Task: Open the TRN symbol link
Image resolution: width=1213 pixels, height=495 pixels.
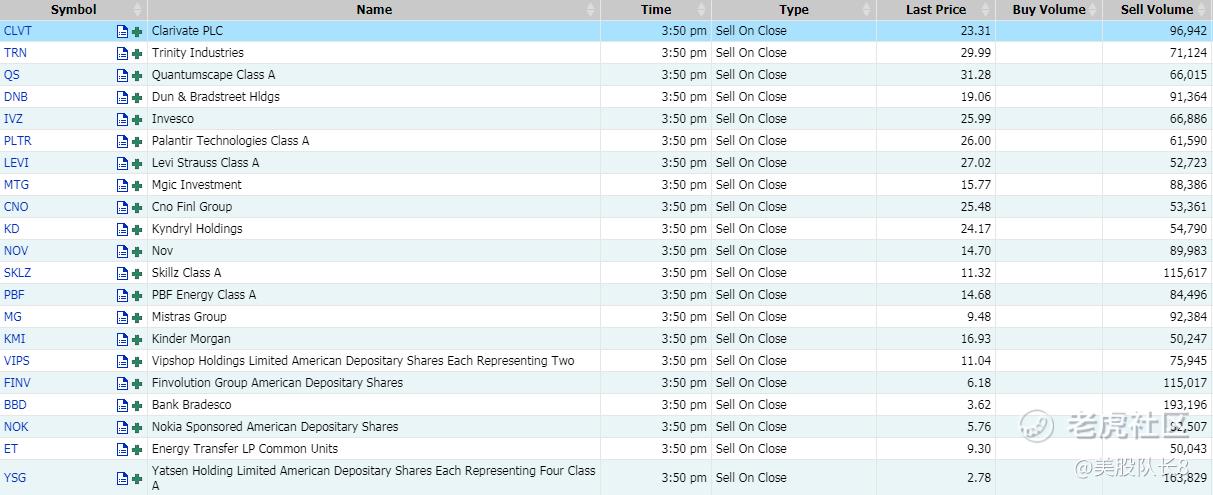Action: pyautogui.click(x=16, y=53)
